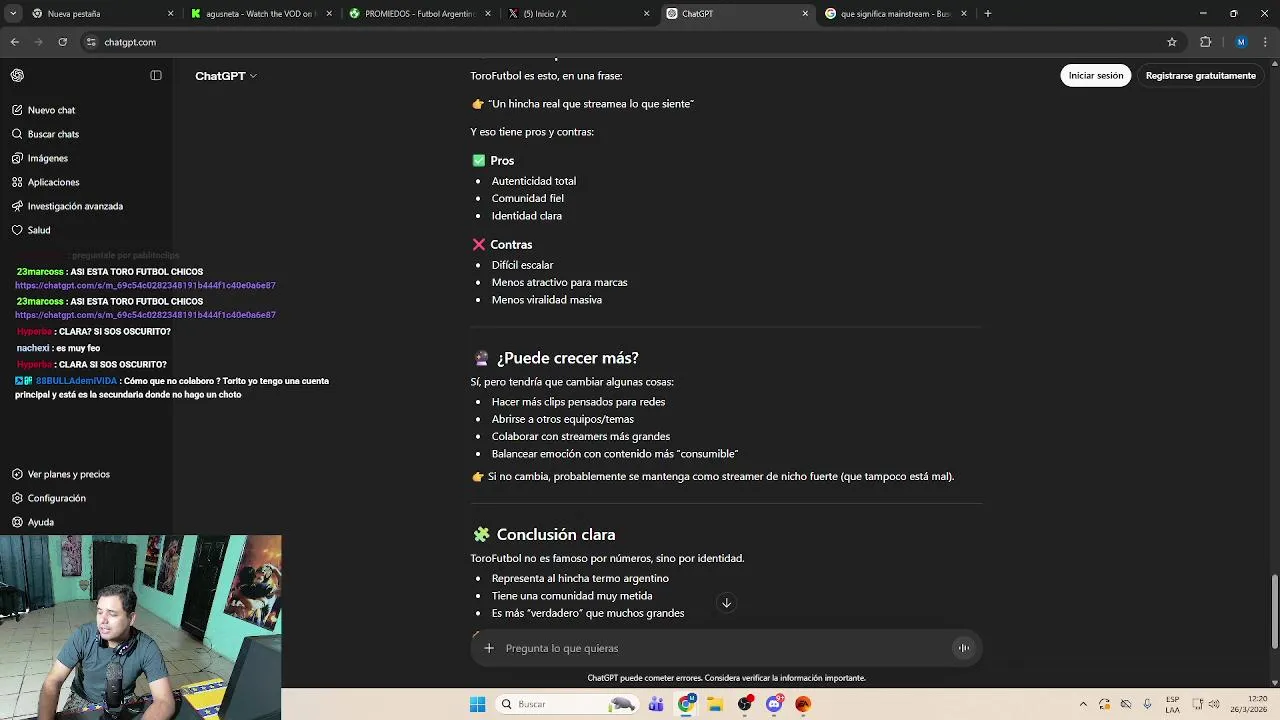Show hidden tray icons chevron
The height and width of the screenshot is (720, 1280).
(1083, 704)
